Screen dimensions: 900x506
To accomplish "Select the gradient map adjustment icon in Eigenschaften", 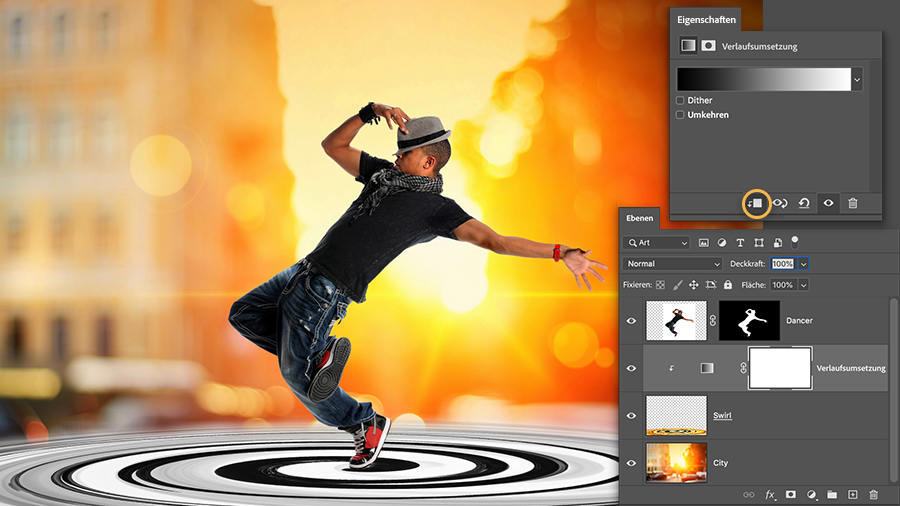I will click(688, 46).
